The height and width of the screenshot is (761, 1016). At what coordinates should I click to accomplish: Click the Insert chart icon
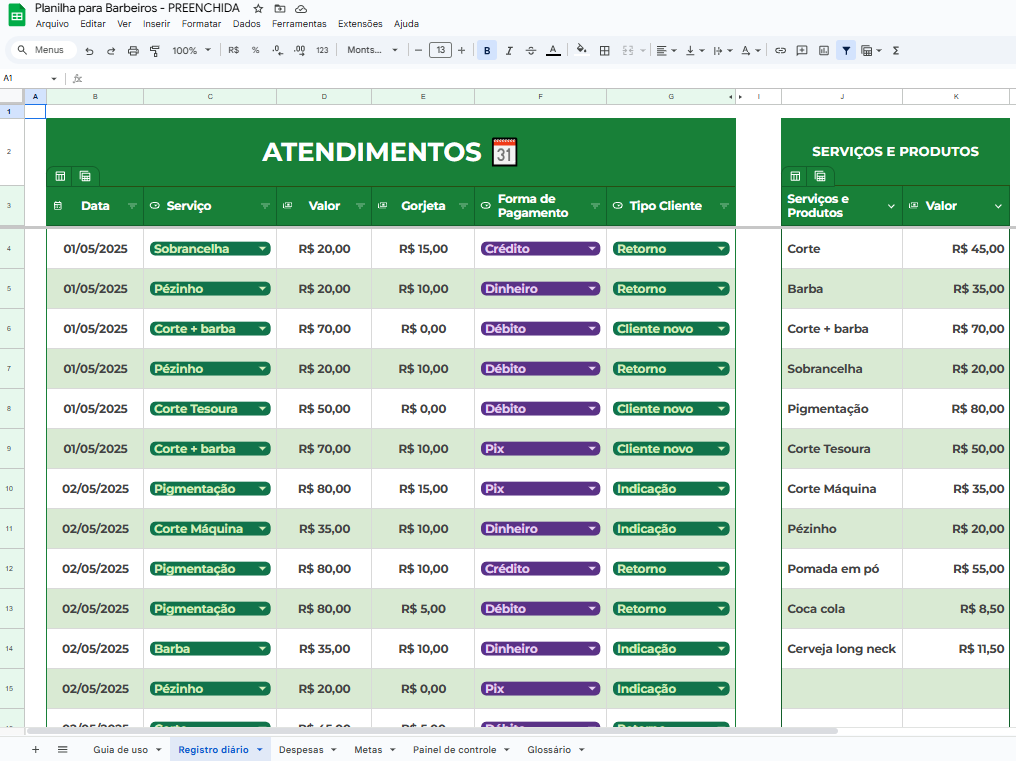(x=824, y=50)
